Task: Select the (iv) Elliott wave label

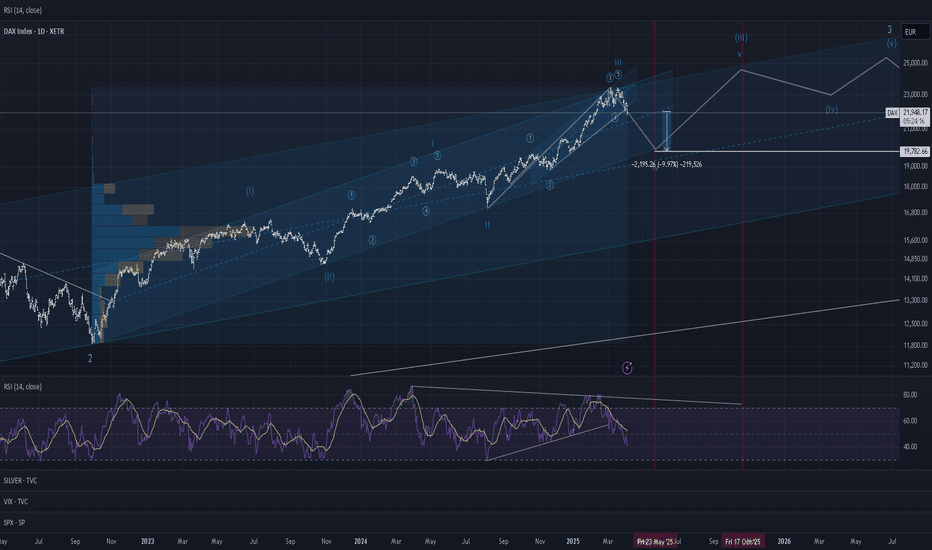Action: pos(832,109)
